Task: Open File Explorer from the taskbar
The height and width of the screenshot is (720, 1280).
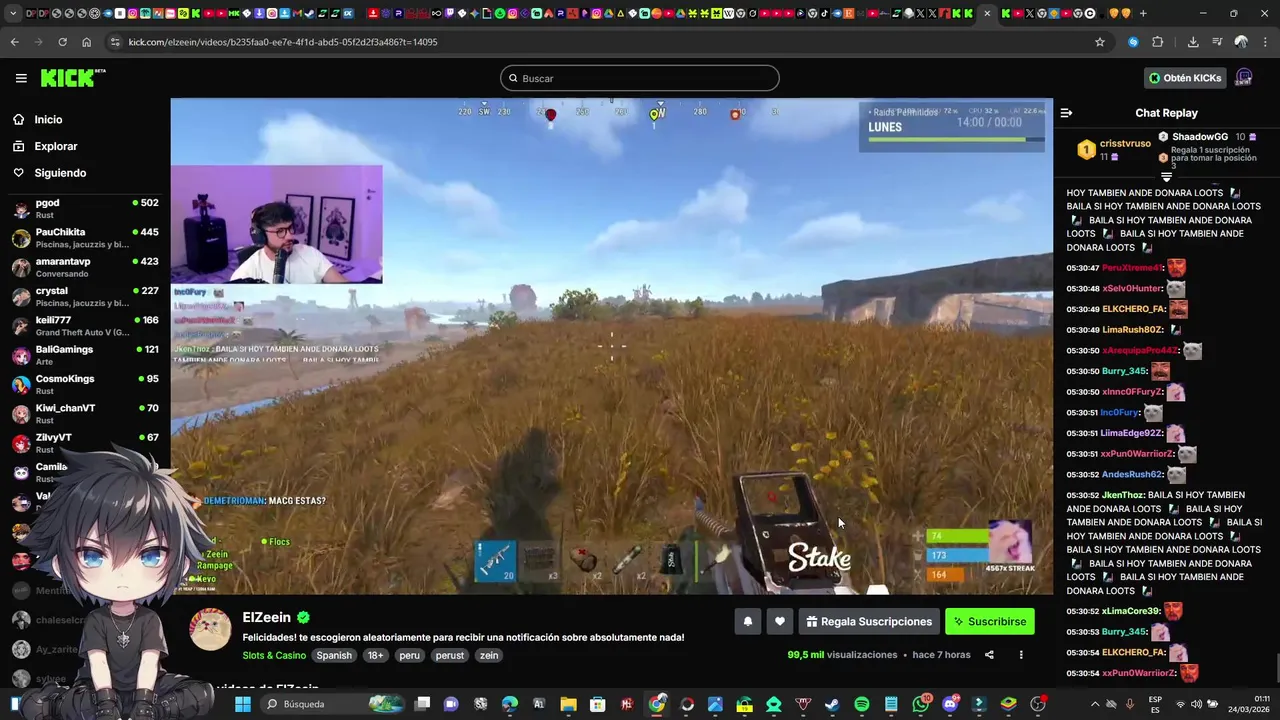Action: point(568,704)
